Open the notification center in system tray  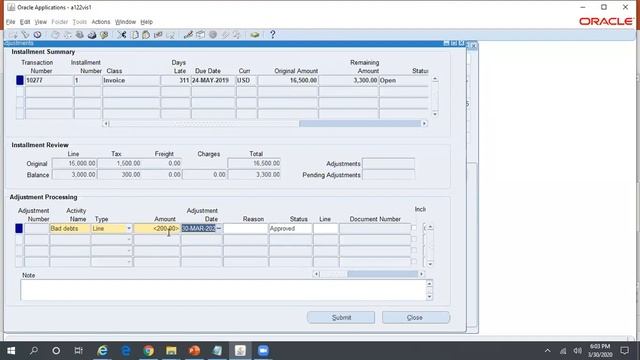pos(624,350)
